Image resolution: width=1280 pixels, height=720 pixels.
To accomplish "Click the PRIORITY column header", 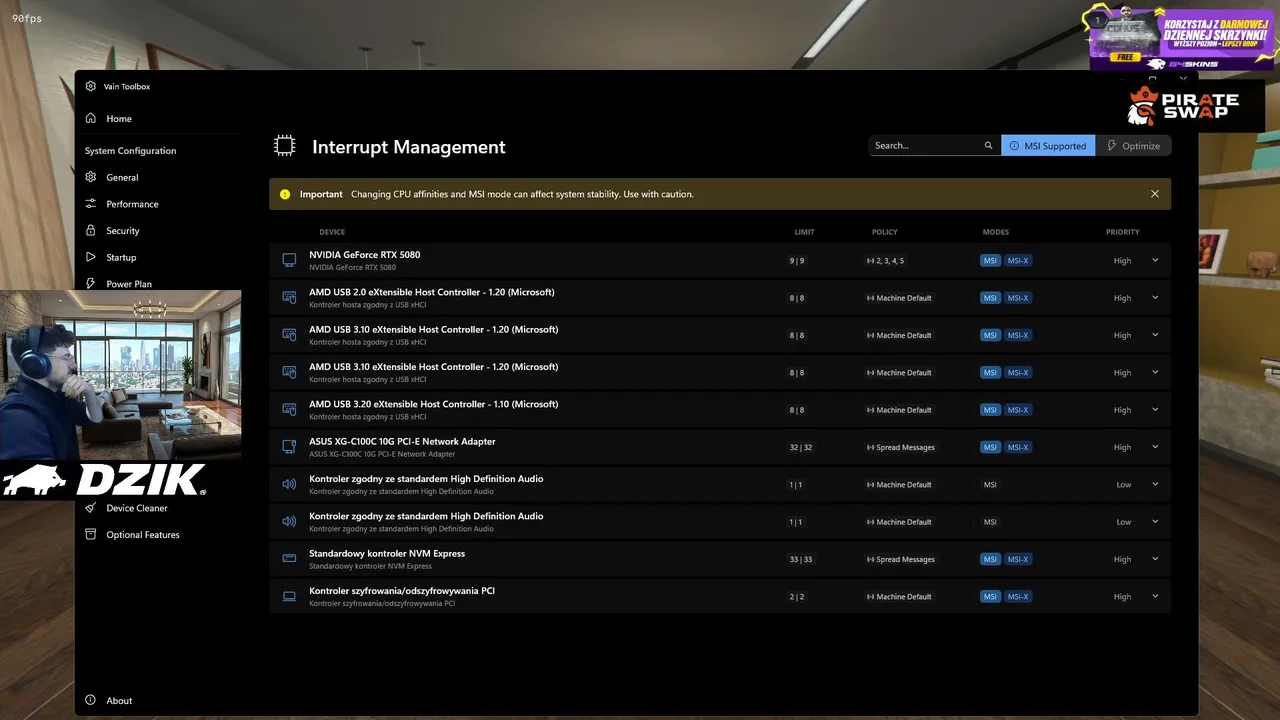I will [x=1123, y=232].
